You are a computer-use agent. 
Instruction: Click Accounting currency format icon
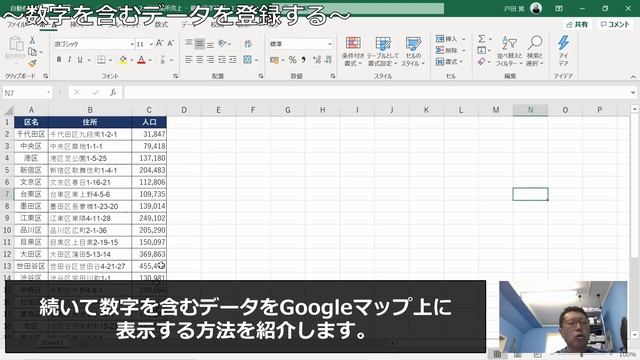tap(274, 60)
